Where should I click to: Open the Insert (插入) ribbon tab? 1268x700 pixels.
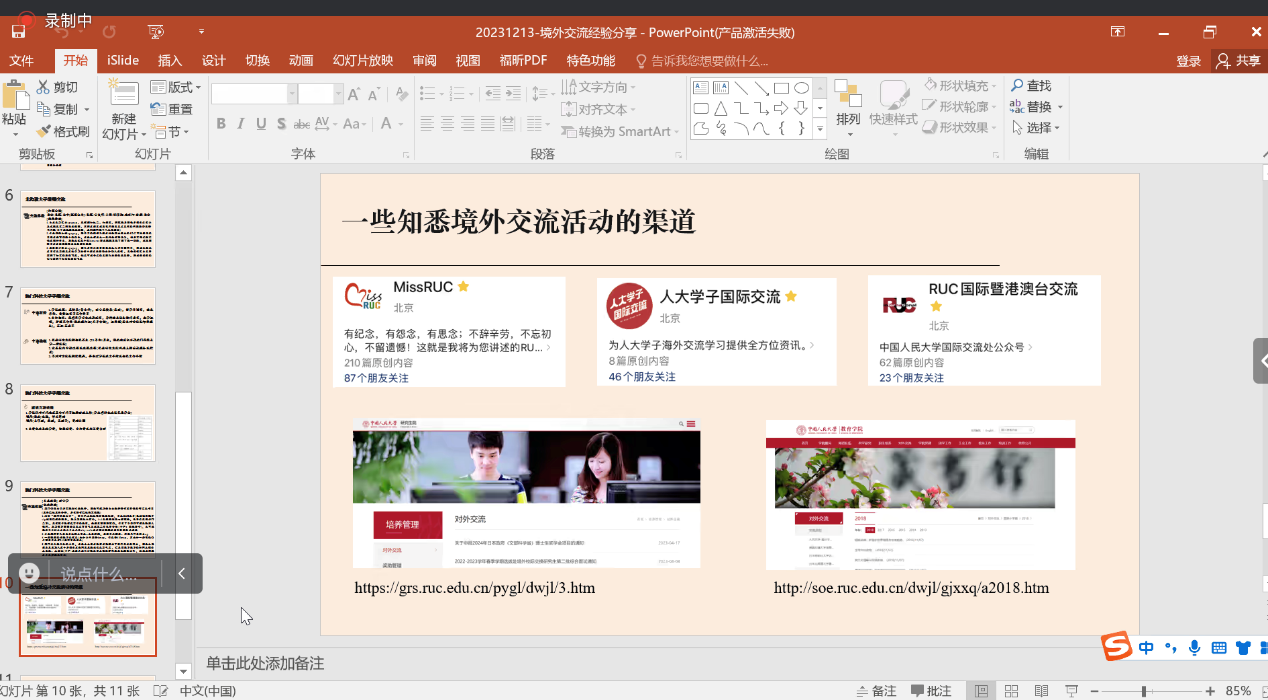click(x=170, y=60)
